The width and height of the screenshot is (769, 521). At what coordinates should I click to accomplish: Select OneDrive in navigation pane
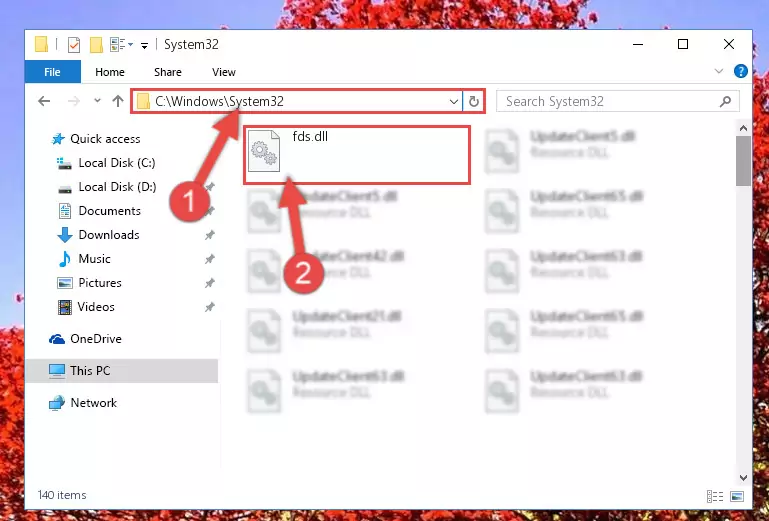[x=85, y=339]
